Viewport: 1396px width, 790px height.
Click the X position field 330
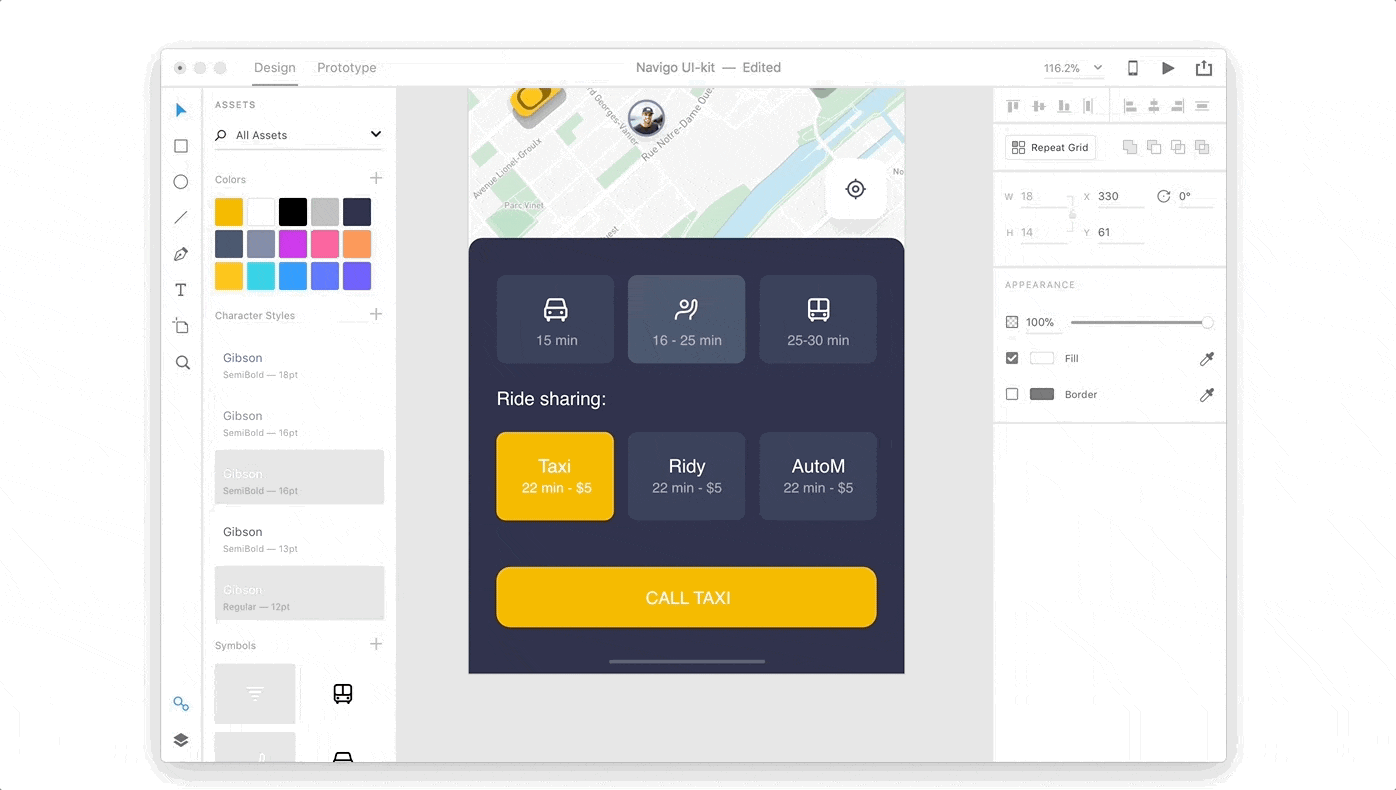[x=1120, y=197]
